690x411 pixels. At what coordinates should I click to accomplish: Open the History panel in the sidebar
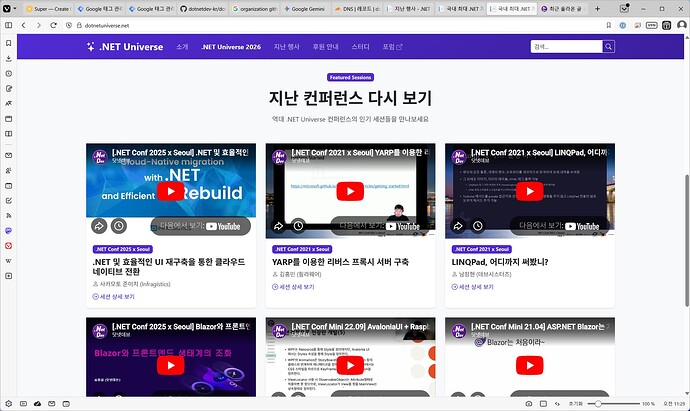(8, 73)
